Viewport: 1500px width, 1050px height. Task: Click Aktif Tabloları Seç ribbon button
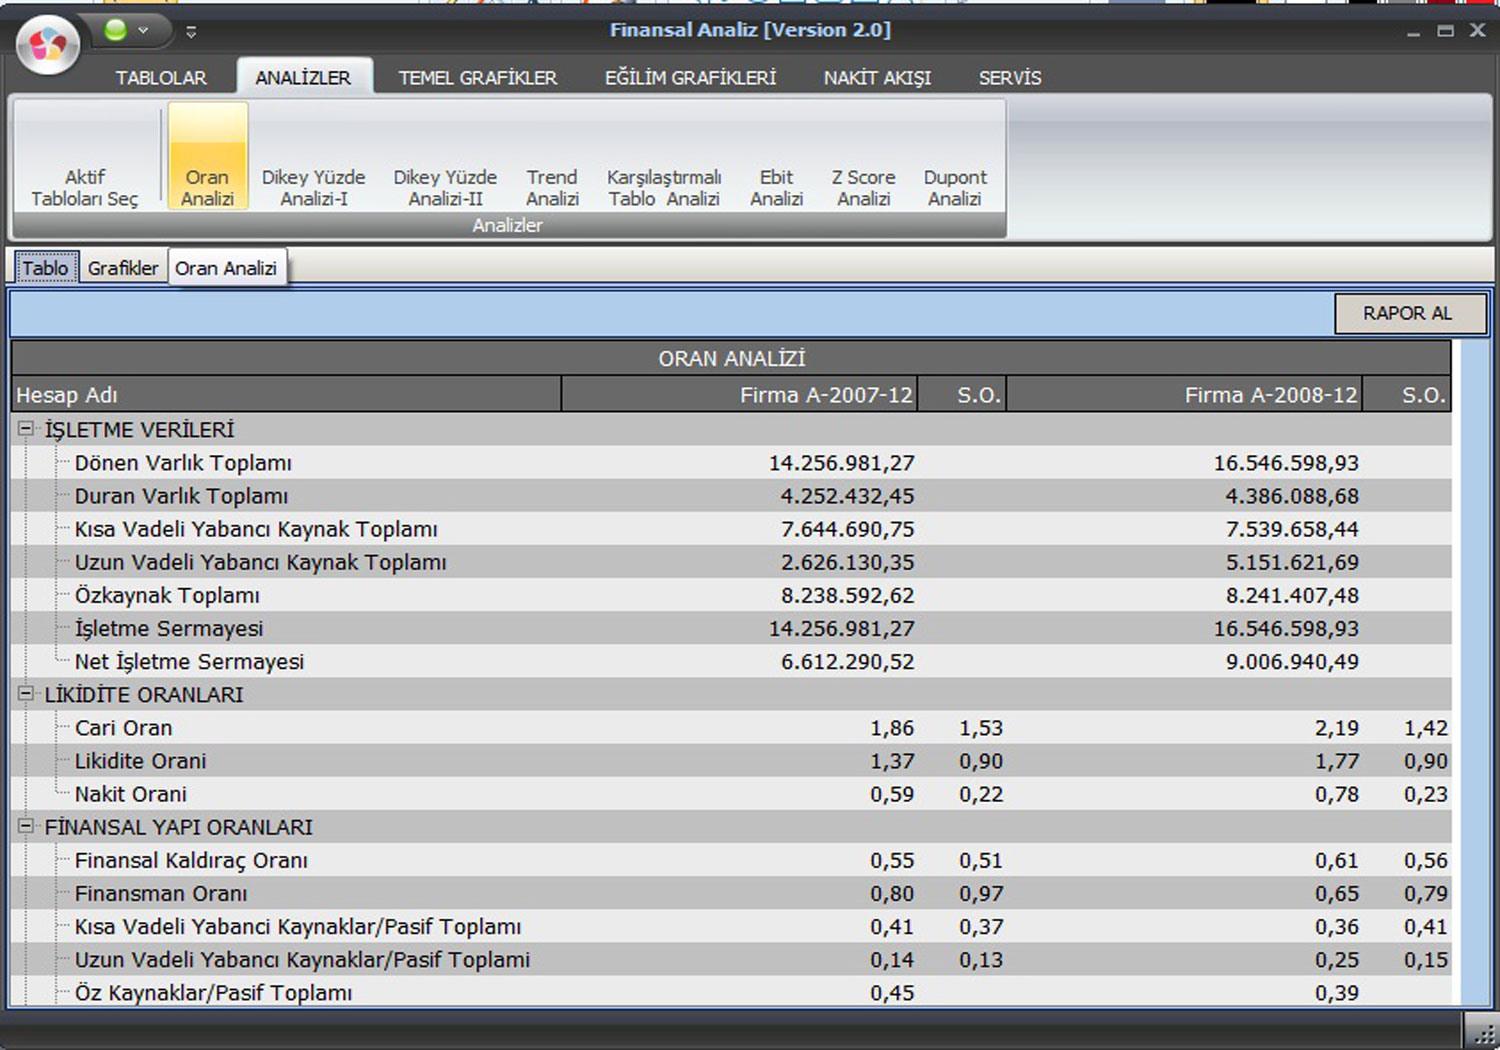(x=85, y=157)
